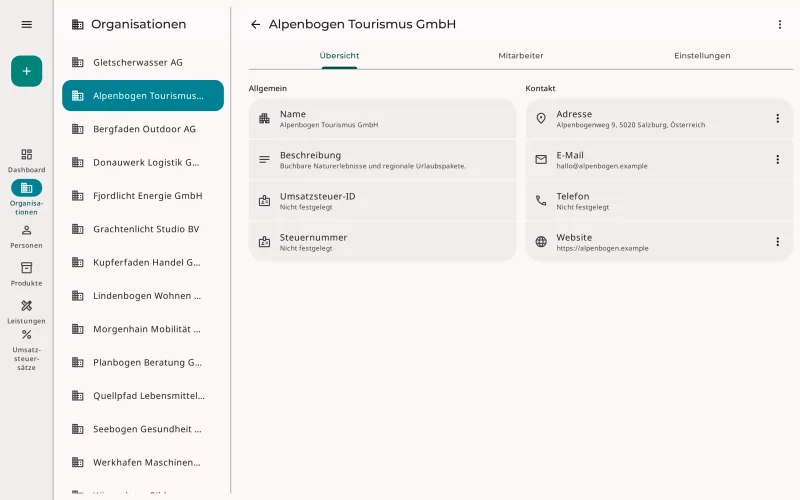Screen dimensions: 800x500
Task: Select Bergfaden Outdoor AG
Action: point(143,129)
